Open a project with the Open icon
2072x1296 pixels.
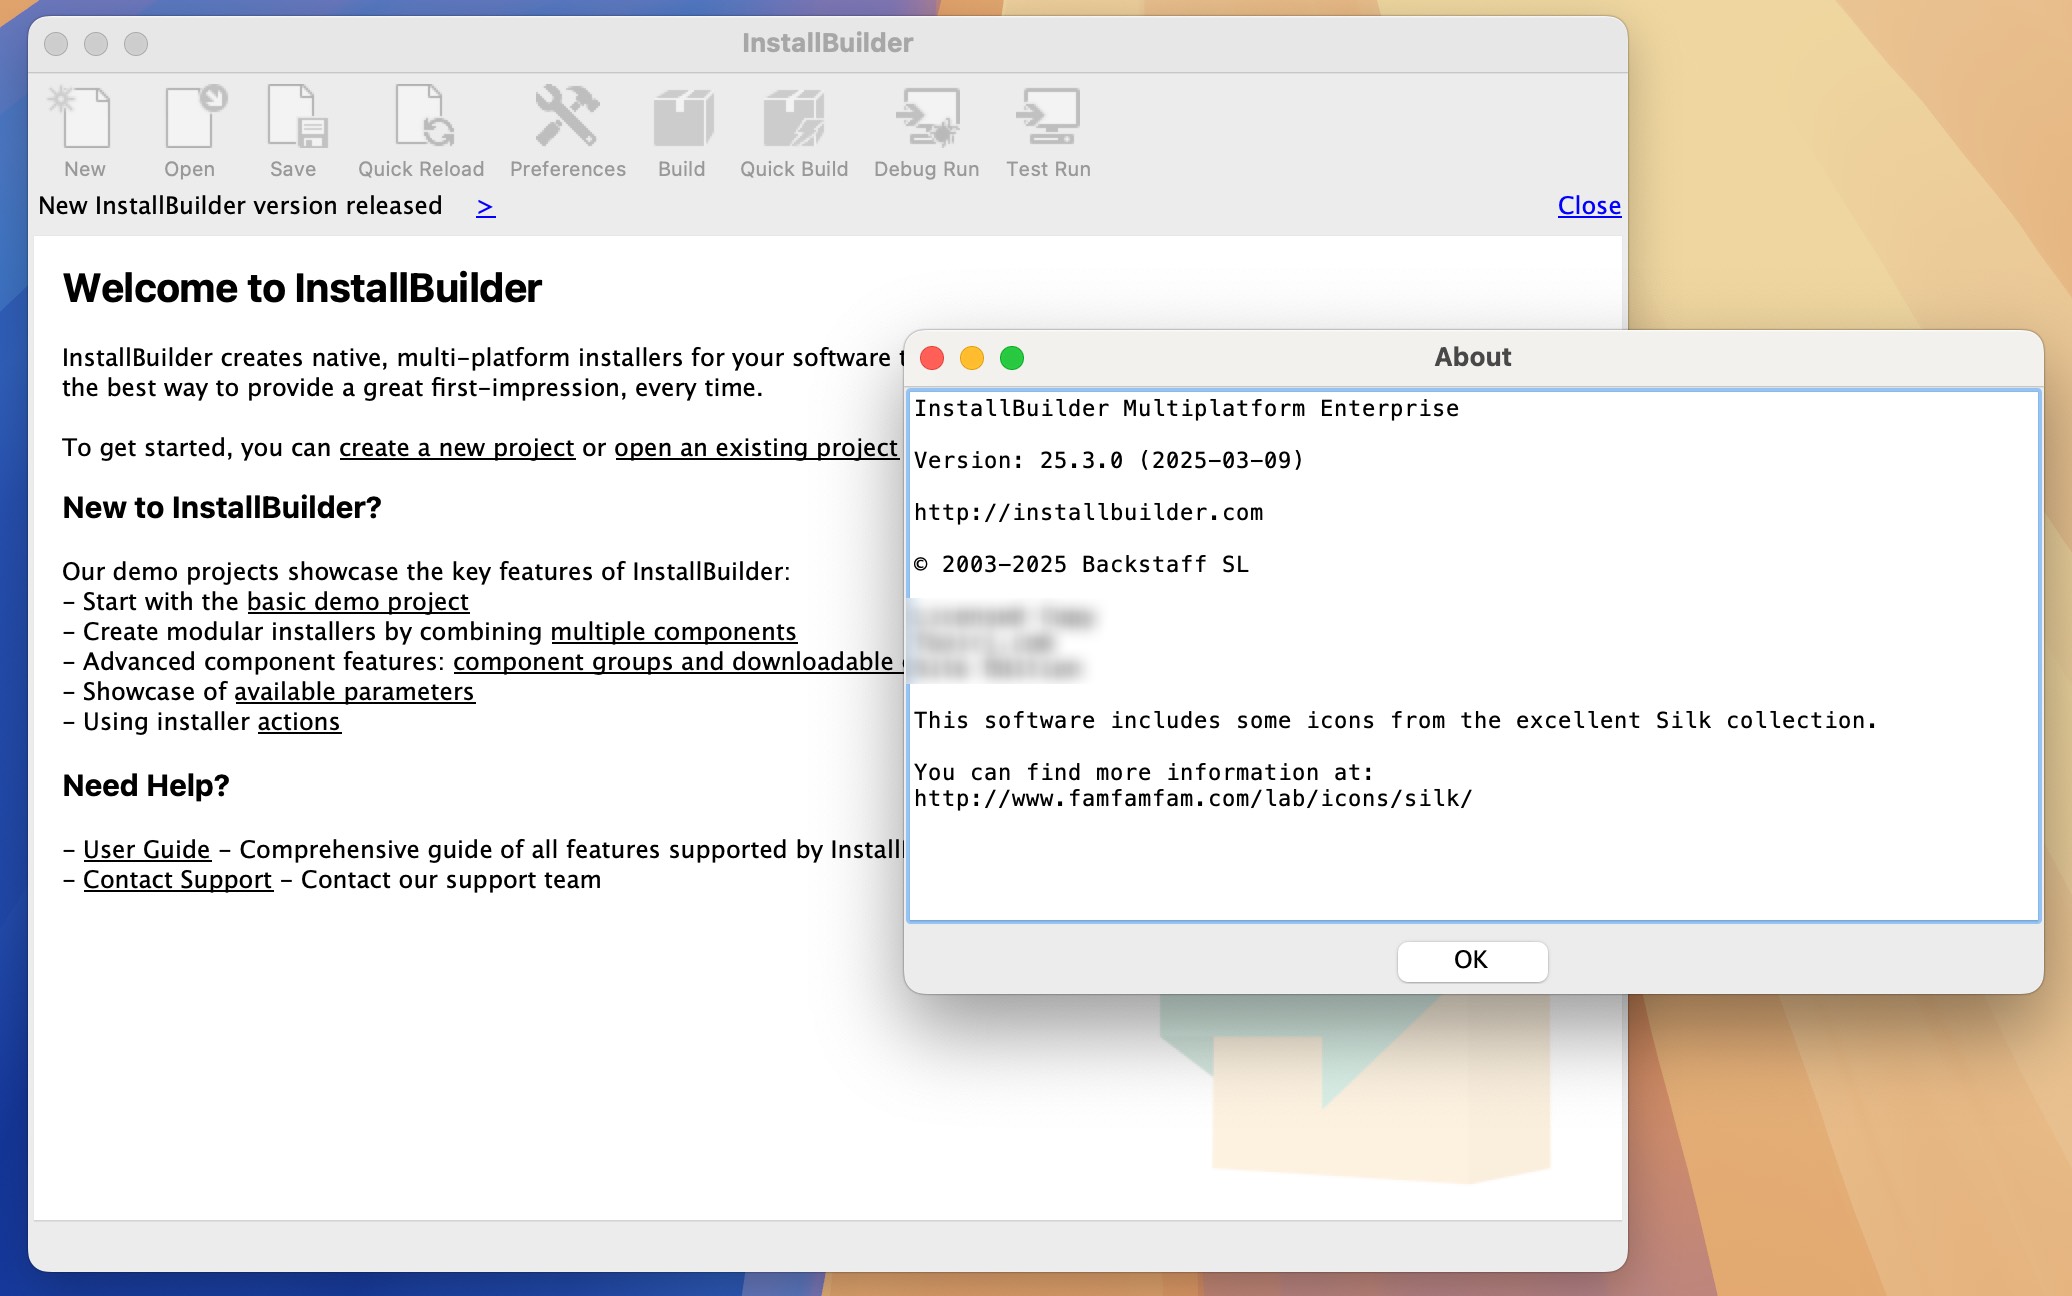[190, 132]
